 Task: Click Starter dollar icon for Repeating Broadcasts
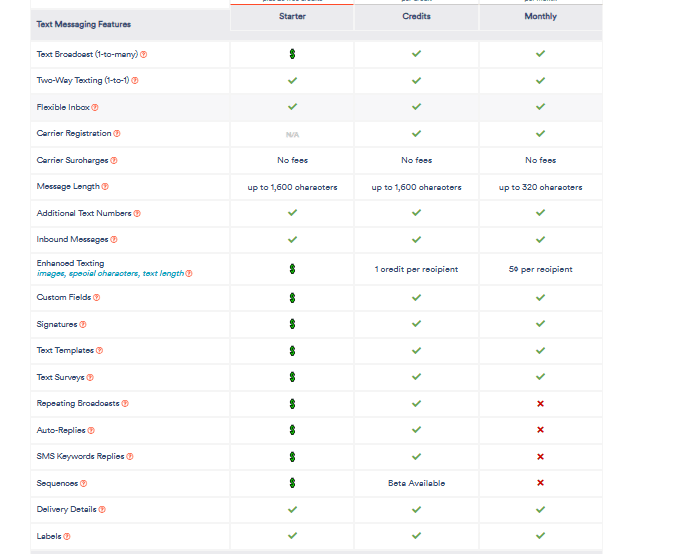pos(292,404)
